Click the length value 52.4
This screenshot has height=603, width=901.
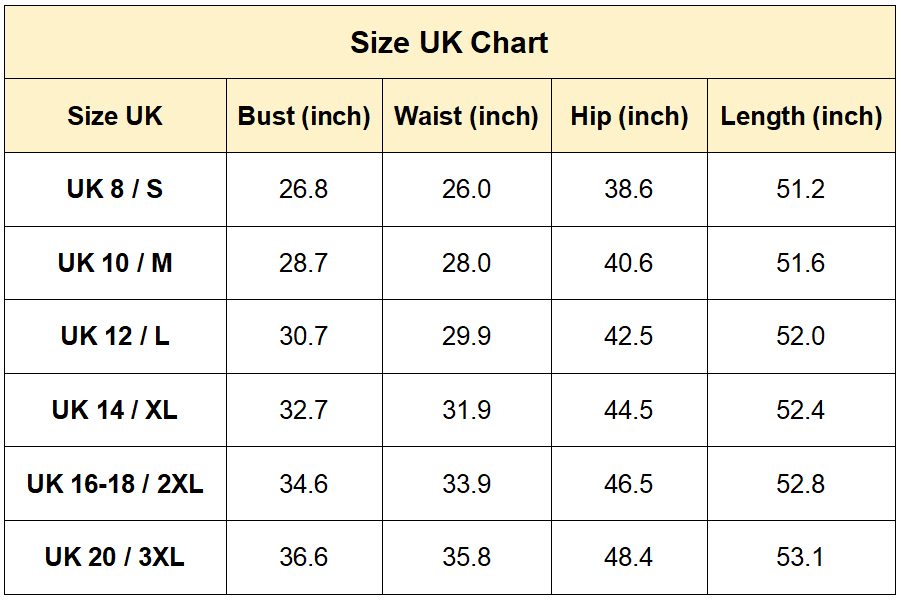click(x=800, y=410)
